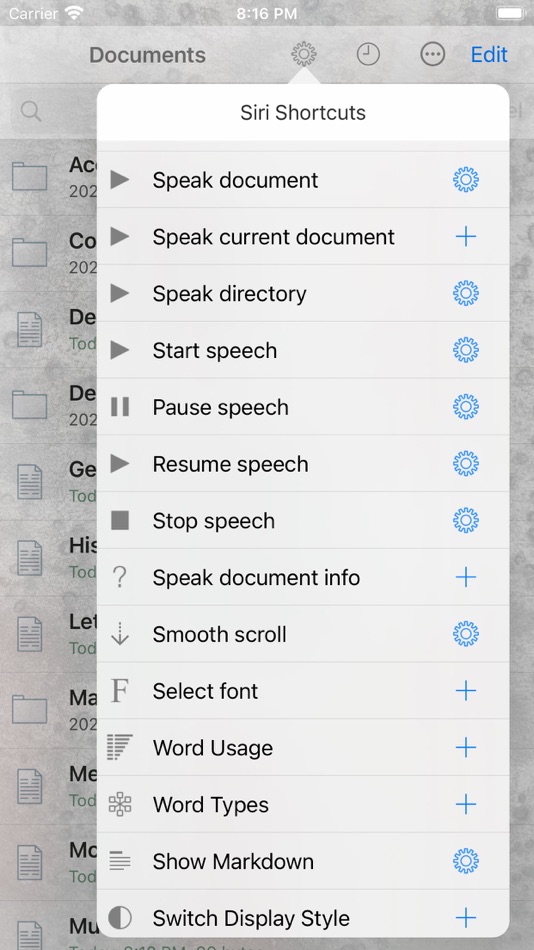The image size is (534, 950).
Task: Open gear options for Resume speech
Action: (466, 464)
